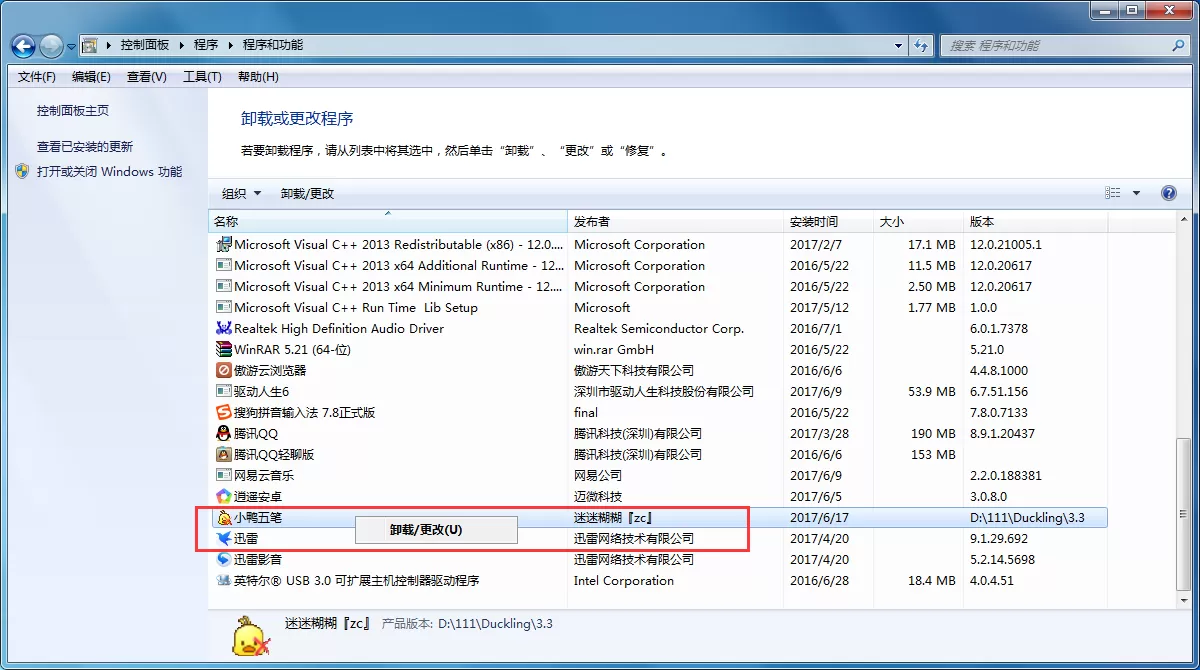The width and height of the screenshot is (1200, 670).
Task: Expand the arrow after 程序 in the breadcrumb
Action: 232,45
